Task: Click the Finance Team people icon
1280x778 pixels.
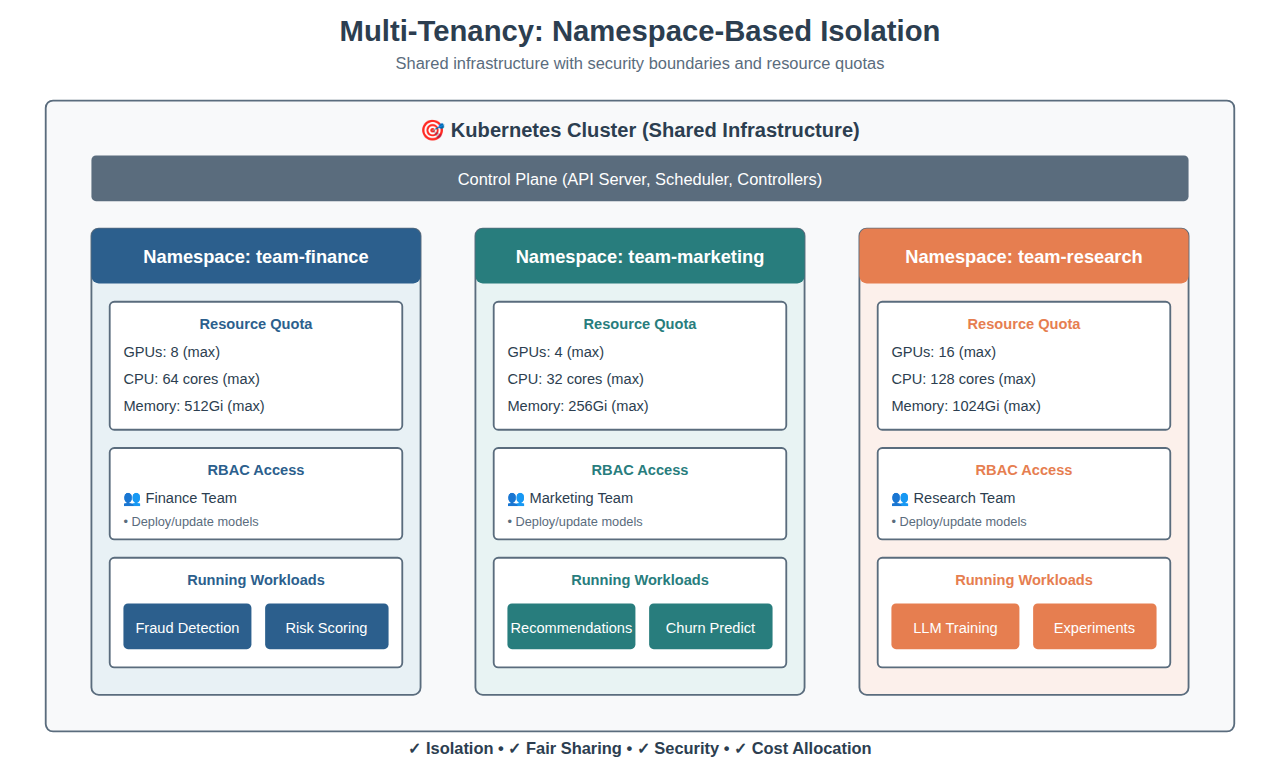Action: coord(132,498)
